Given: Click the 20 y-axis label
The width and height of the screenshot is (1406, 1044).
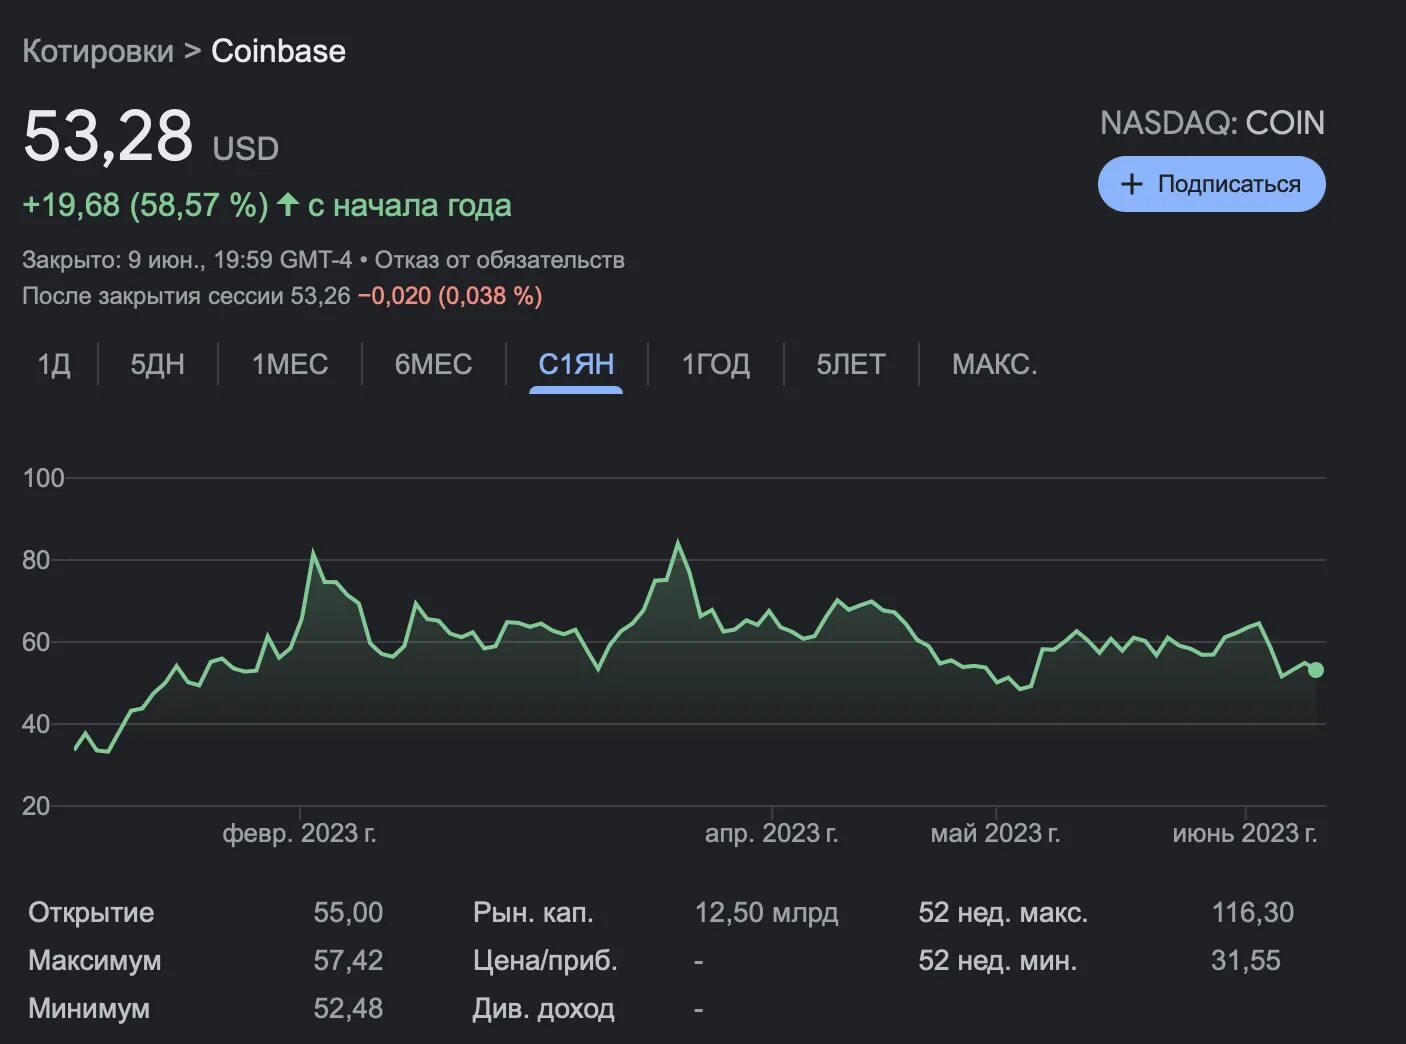Looking at the screenshot, I should pyautogui.click(x=36, y=806).
